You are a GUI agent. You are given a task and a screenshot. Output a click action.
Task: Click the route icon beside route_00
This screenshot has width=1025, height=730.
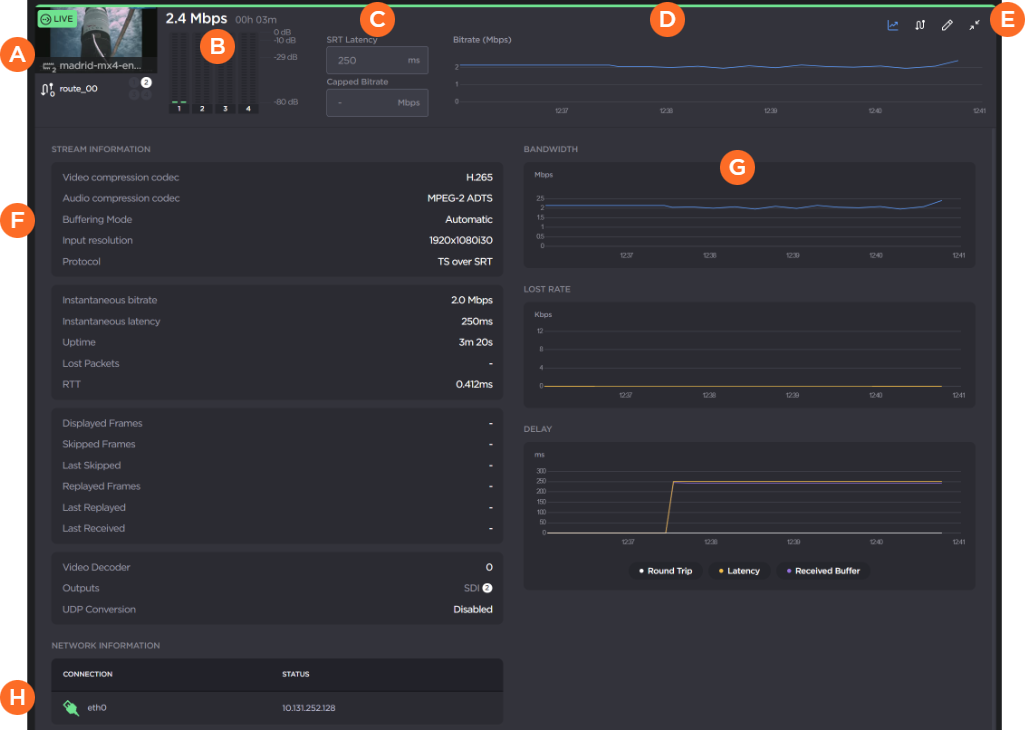(x=47, y=90)
